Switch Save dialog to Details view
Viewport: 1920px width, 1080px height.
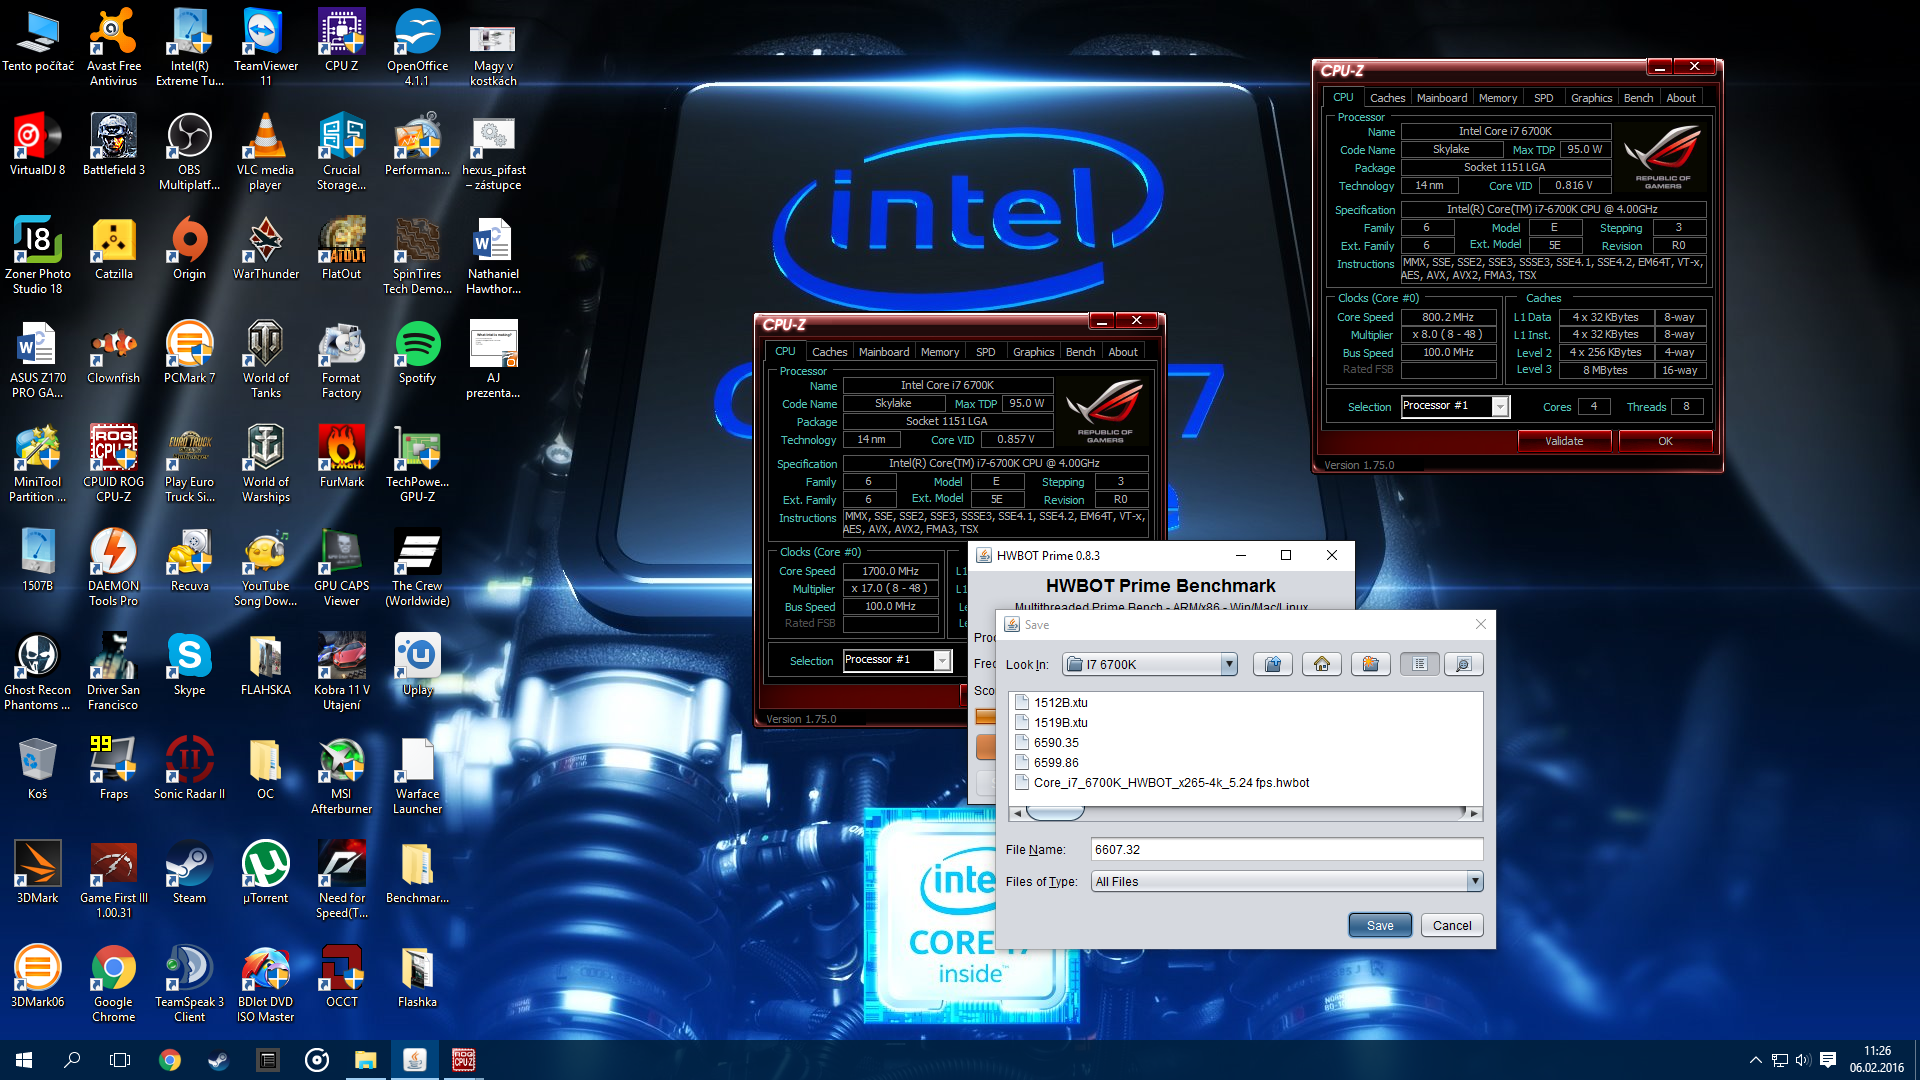click(x=1463, y=664)
